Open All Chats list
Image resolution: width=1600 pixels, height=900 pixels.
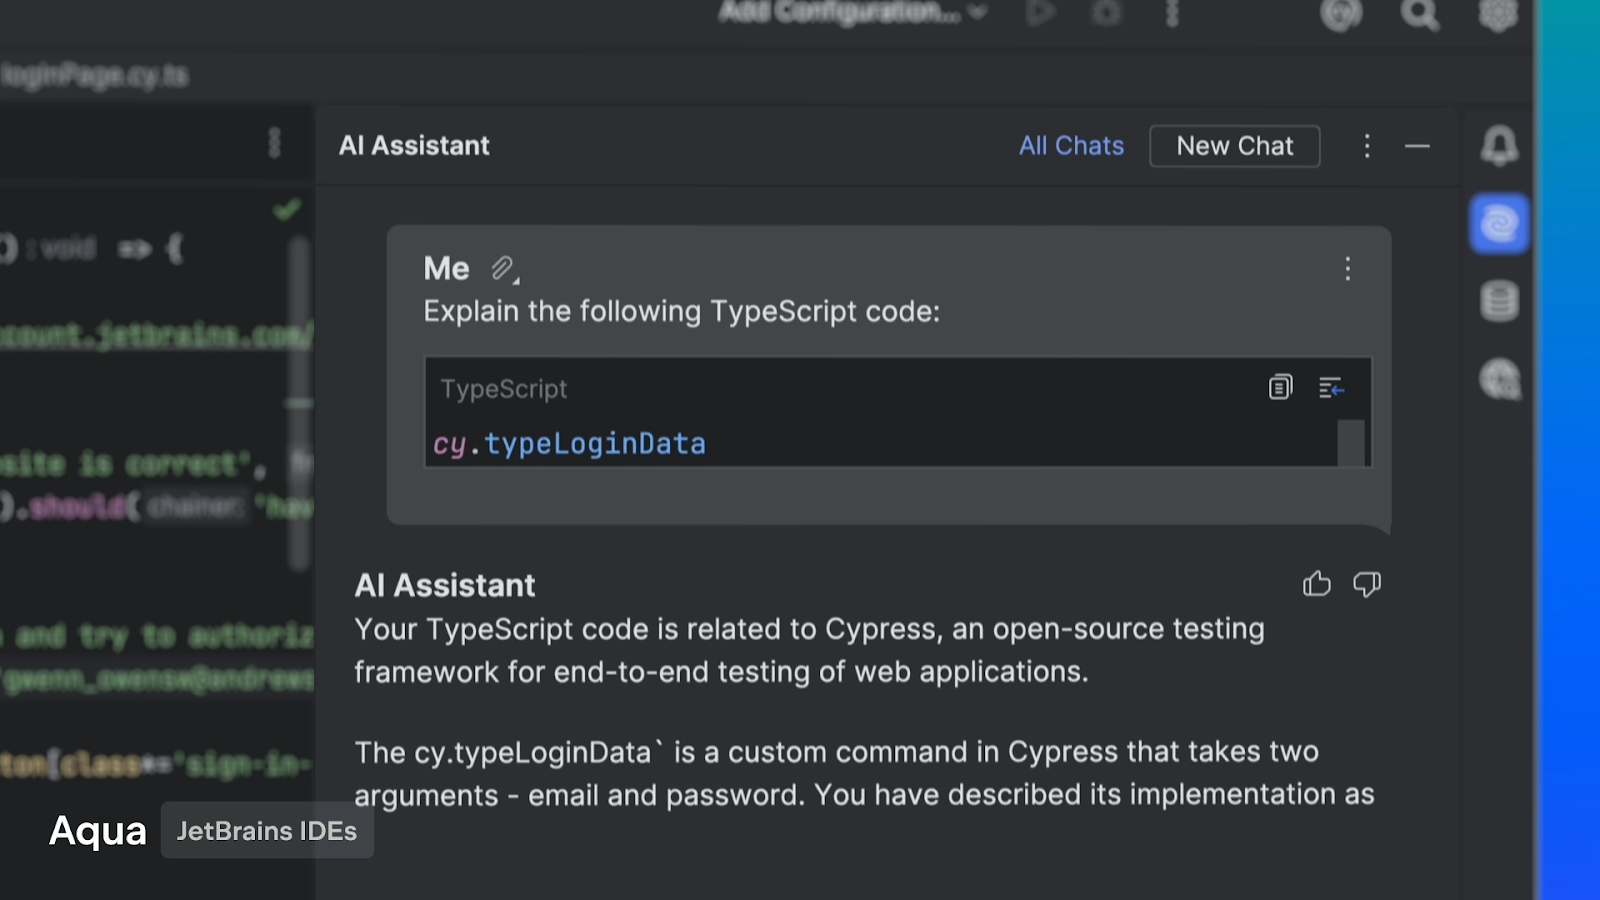[x=1071, y=146]
